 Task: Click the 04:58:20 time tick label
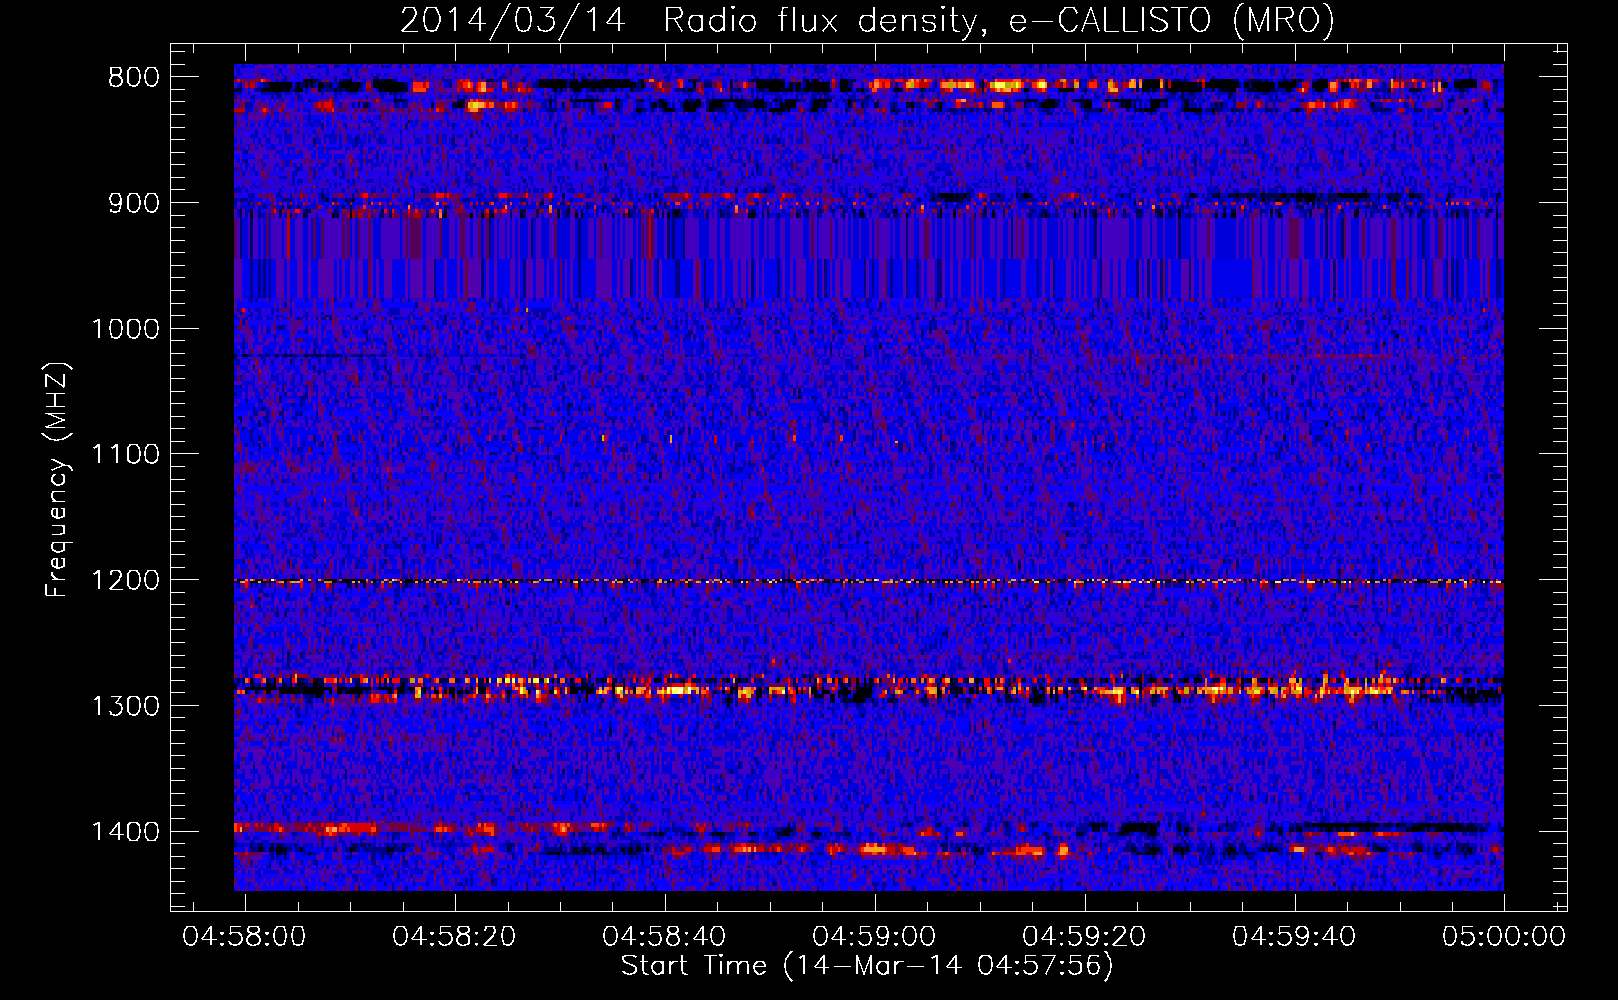[x=455, y=937]
